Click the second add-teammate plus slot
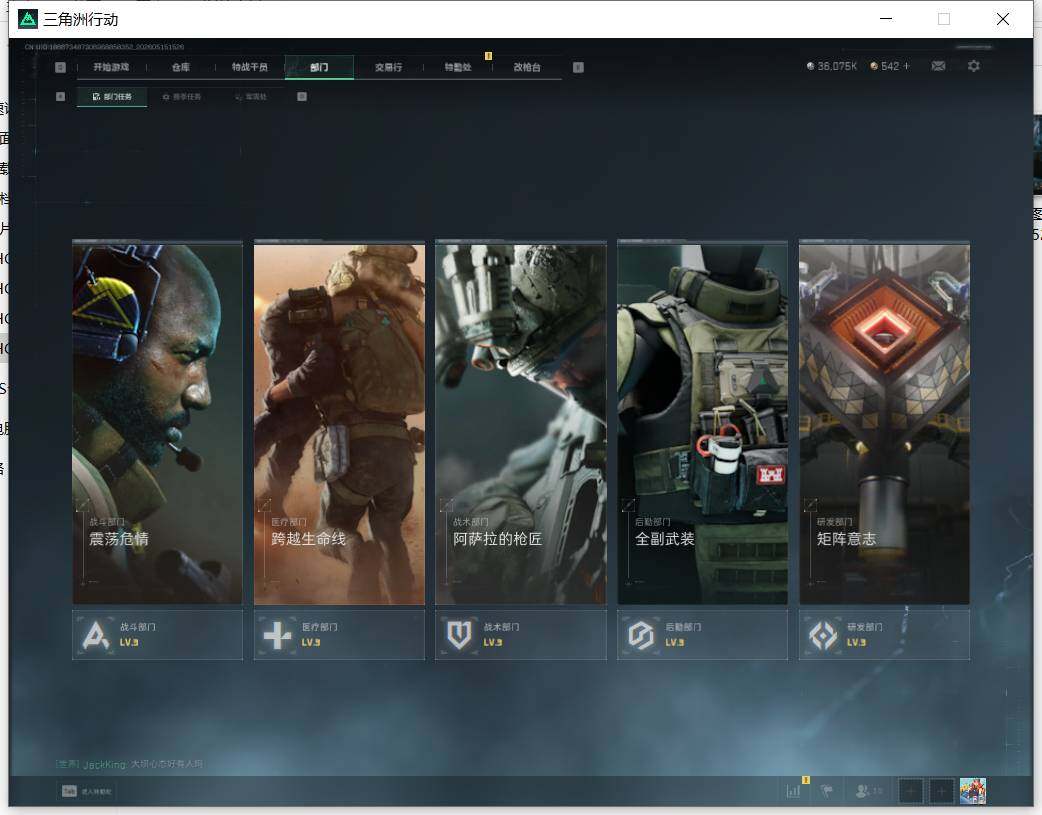 tap(941, 791)
